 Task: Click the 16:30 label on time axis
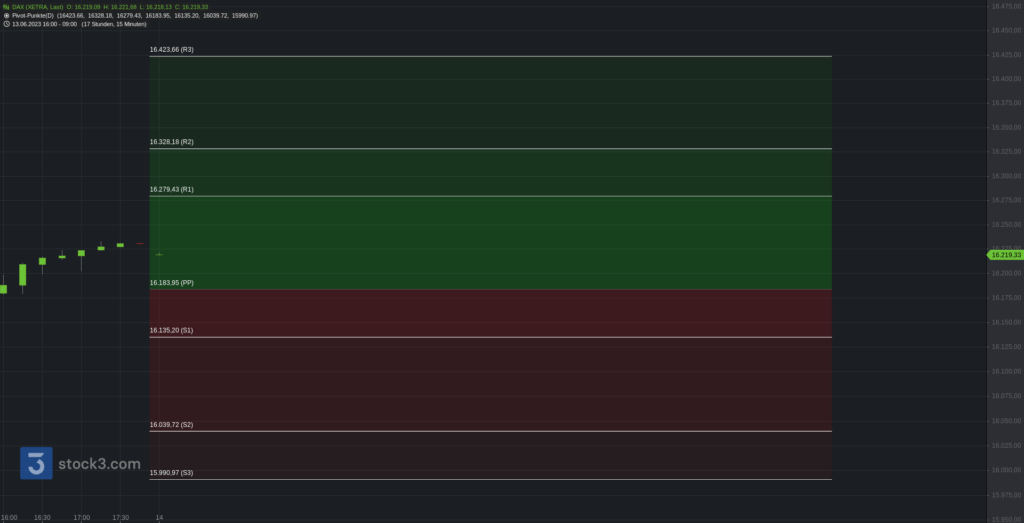point(42,518)
